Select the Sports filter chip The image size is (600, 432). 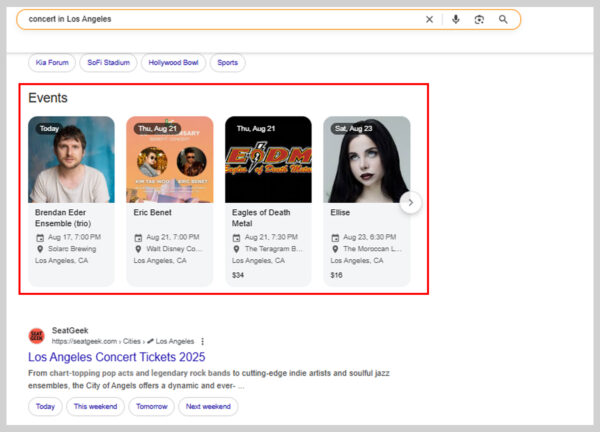coord(228,63)
